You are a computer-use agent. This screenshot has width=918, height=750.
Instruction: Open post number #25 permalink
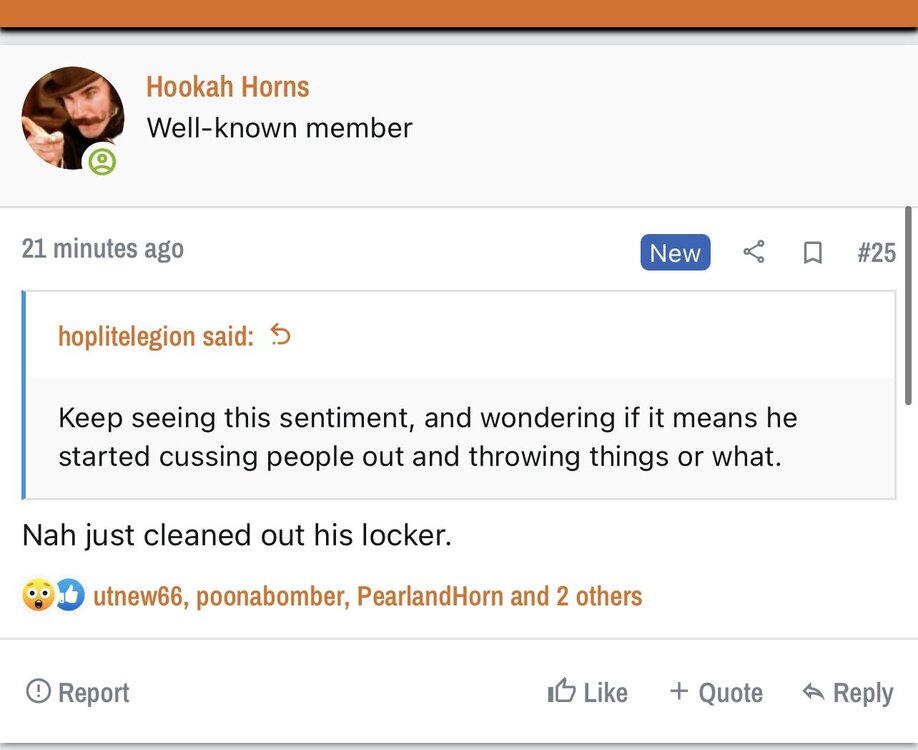click(876, 252)
